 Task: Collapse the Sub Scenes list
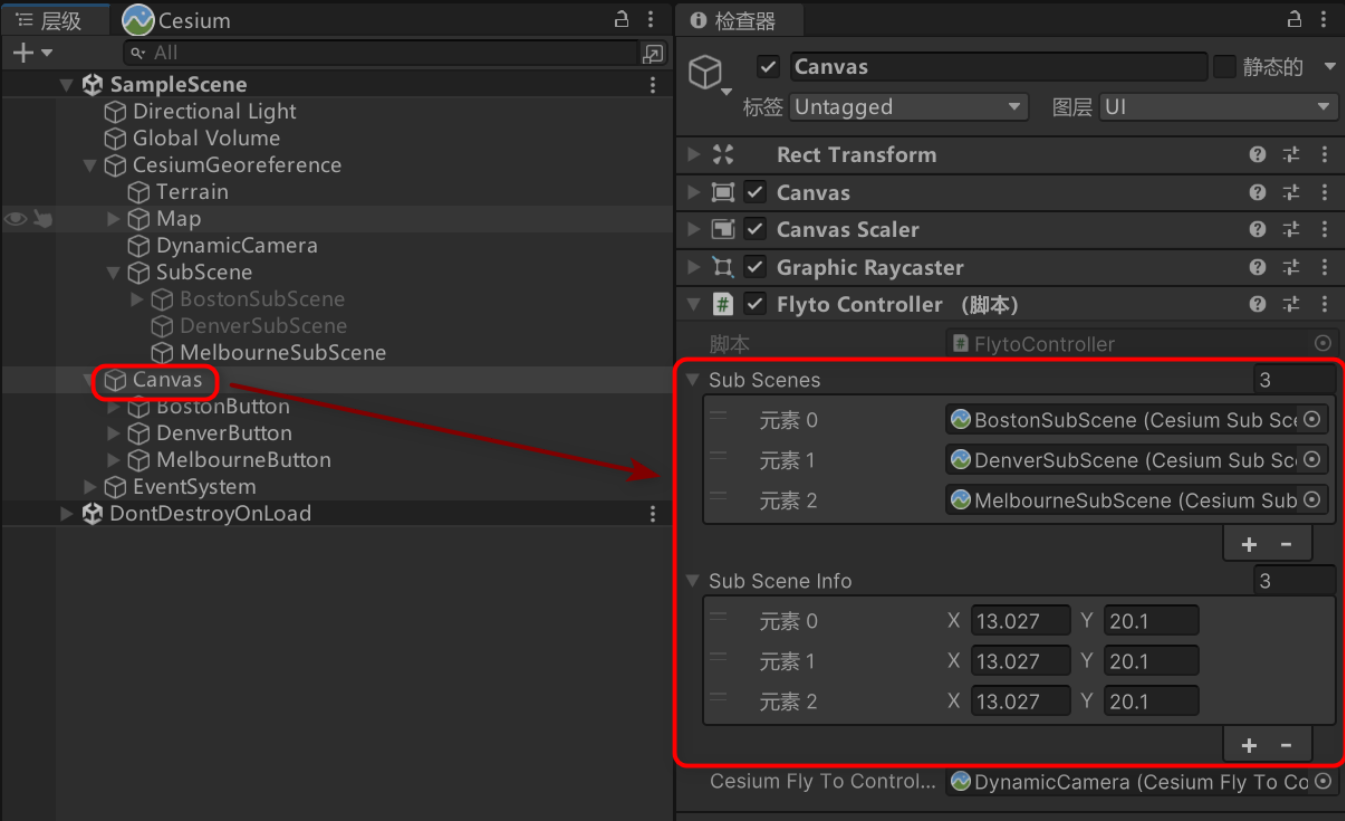click(692, 380)
